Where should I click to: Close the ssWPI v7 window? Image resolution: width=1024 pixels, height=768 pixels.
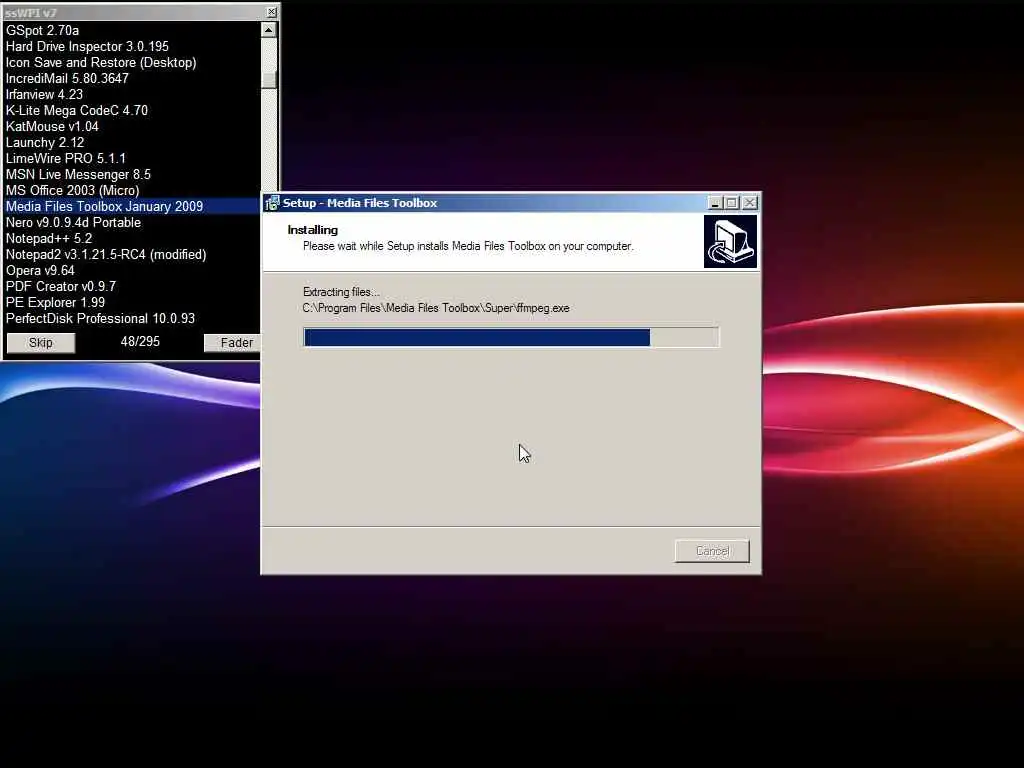(x=272, y=12)
